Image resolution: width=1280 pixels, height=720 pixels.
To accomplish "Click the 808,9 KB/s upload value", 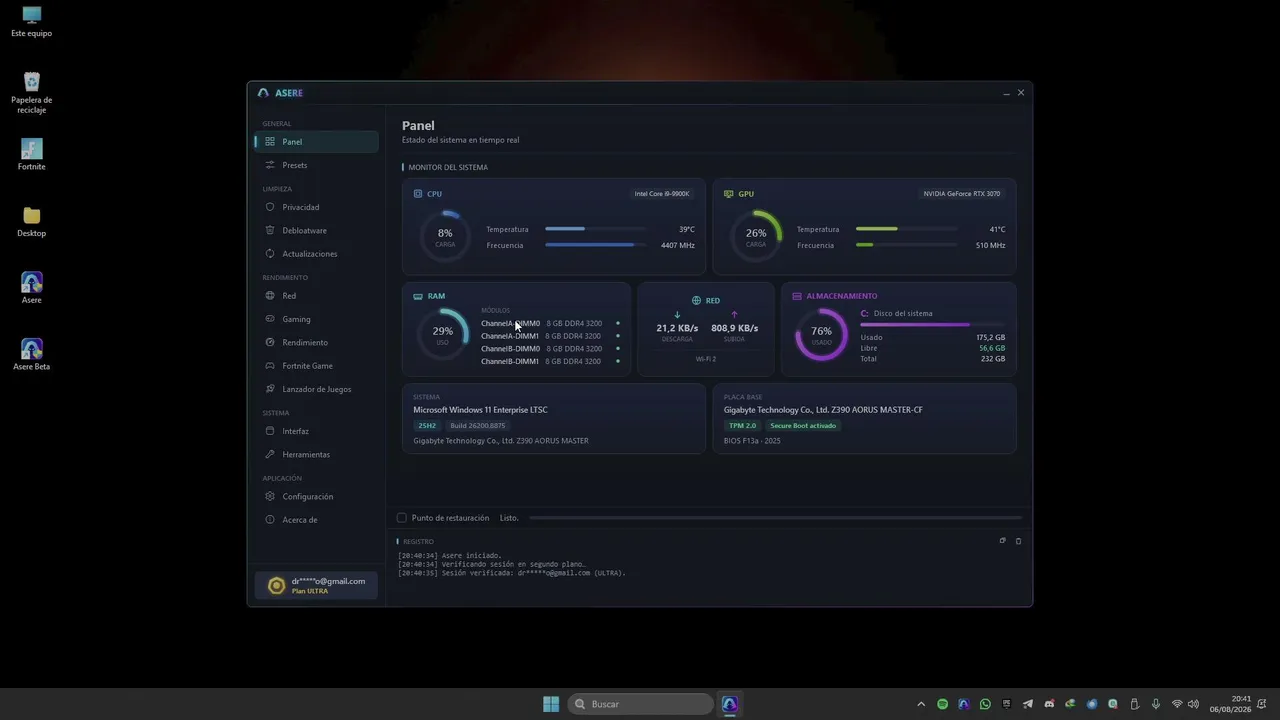I will [734, 328].
